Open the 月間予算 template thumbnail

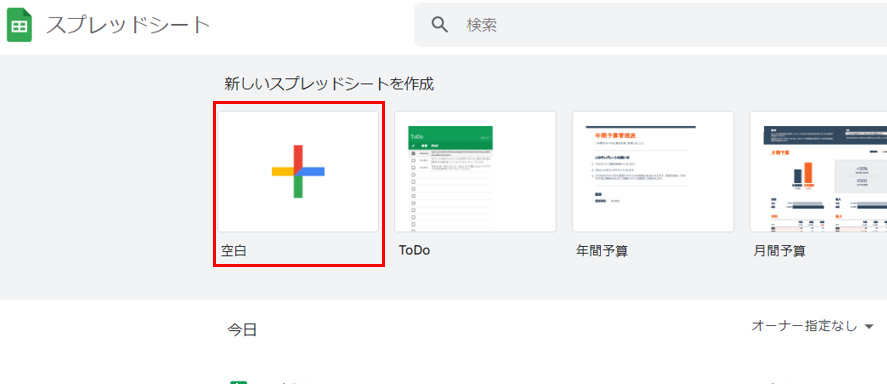(x=819, y=171)
